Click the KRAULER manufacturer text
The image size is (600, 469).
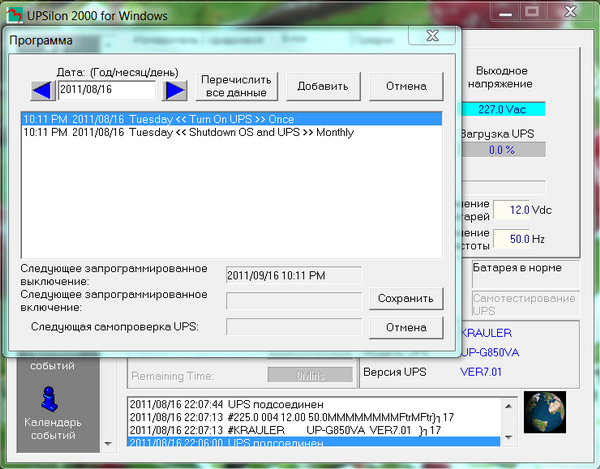486,333
